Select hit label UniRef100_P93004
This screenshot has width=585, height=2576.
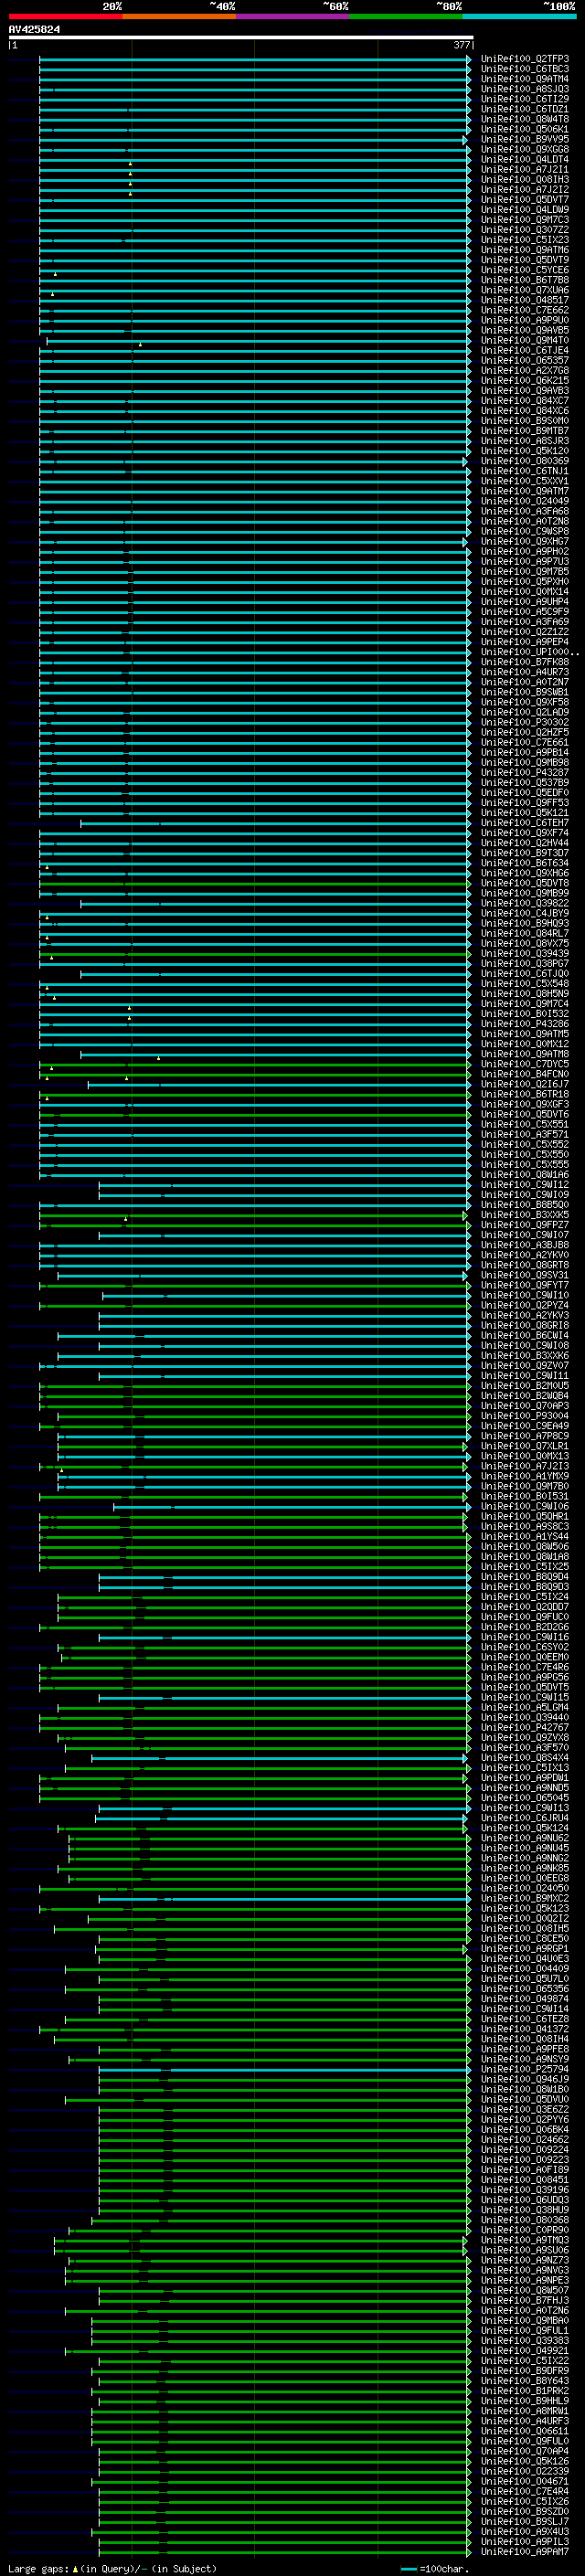pos(525,1416)
